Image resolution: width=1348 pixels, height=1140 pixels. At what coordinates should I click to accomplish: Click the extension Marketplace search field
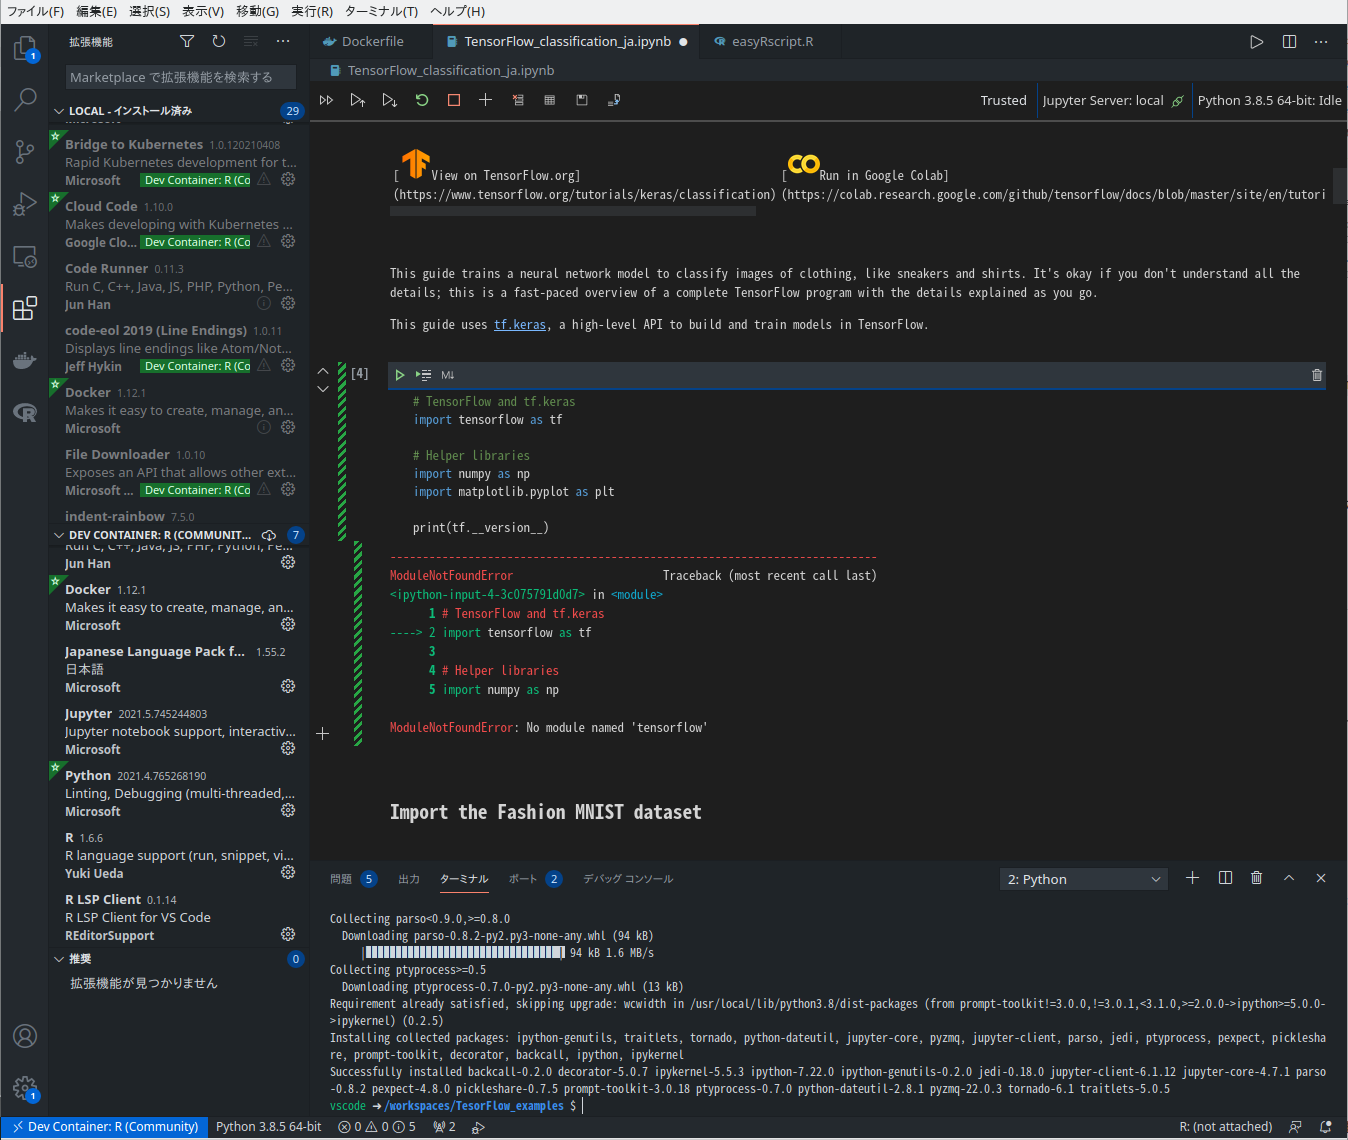tap(180, 77)
